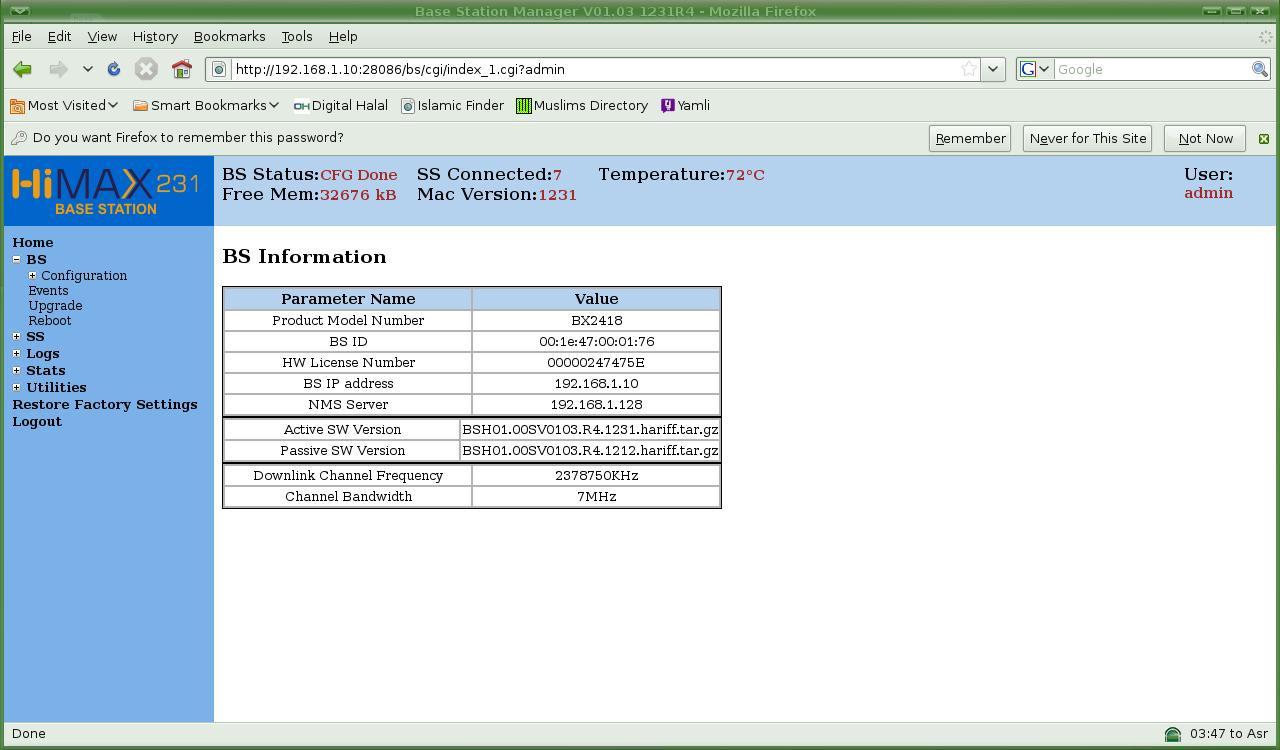Reload the current page
The width and height of the screenshot is (1280, 750).
point(114,69)
